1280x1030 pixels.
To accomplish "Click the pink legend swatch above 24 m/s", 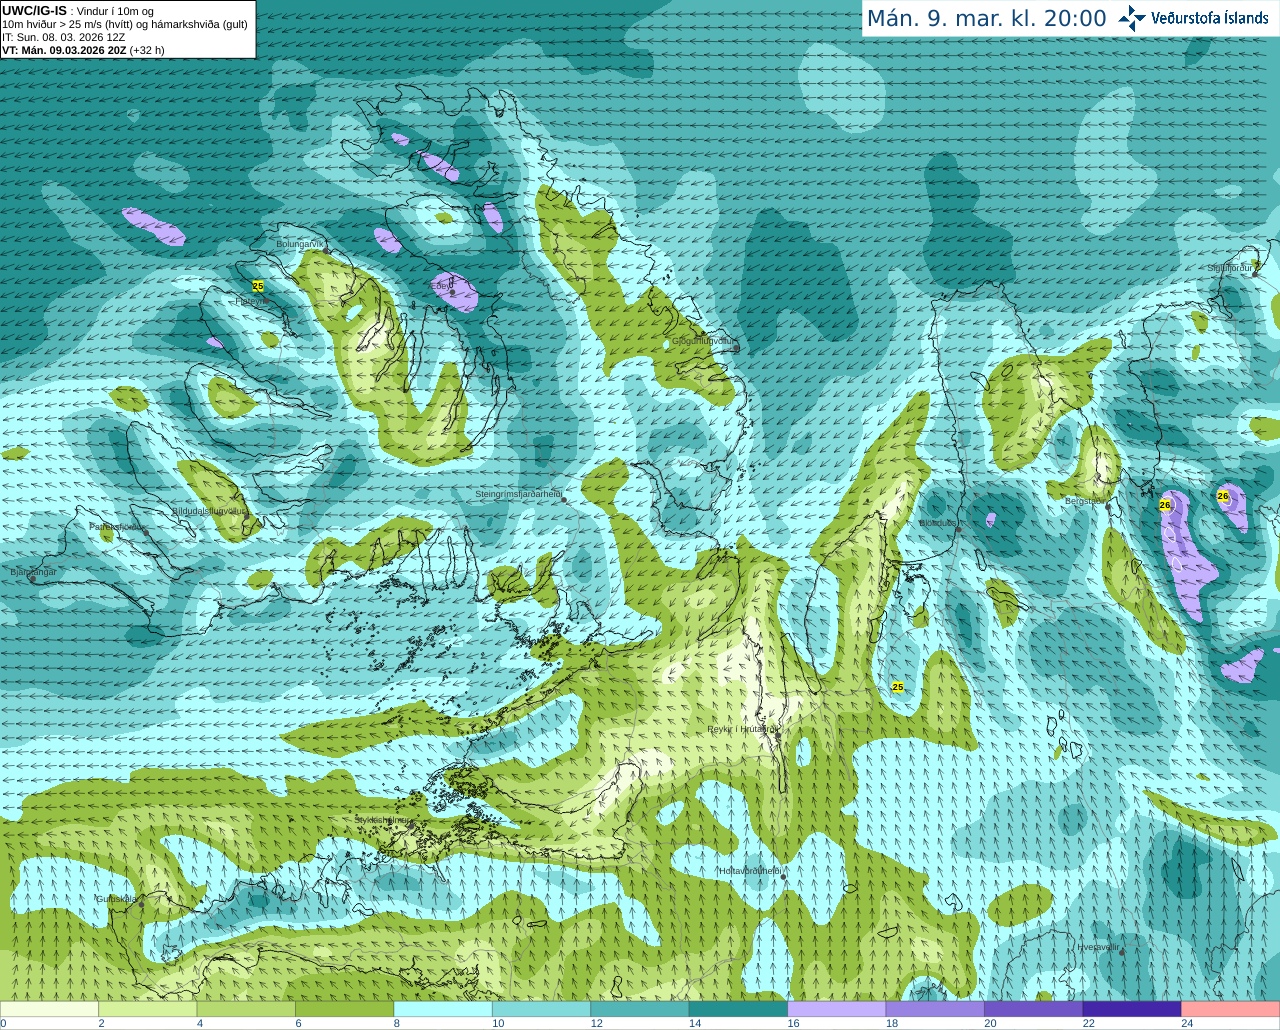I will click(1231, 1009).
